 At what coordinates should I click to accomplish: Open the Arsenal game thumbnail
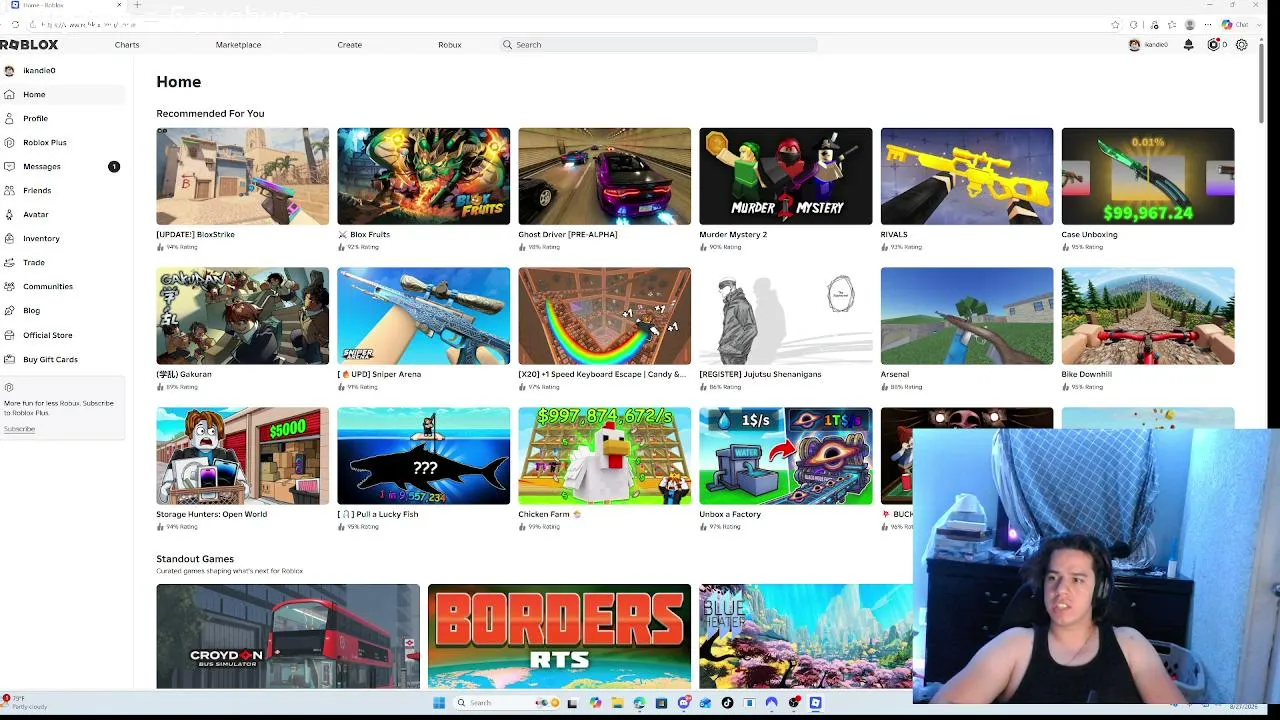(x=966, y=316)
